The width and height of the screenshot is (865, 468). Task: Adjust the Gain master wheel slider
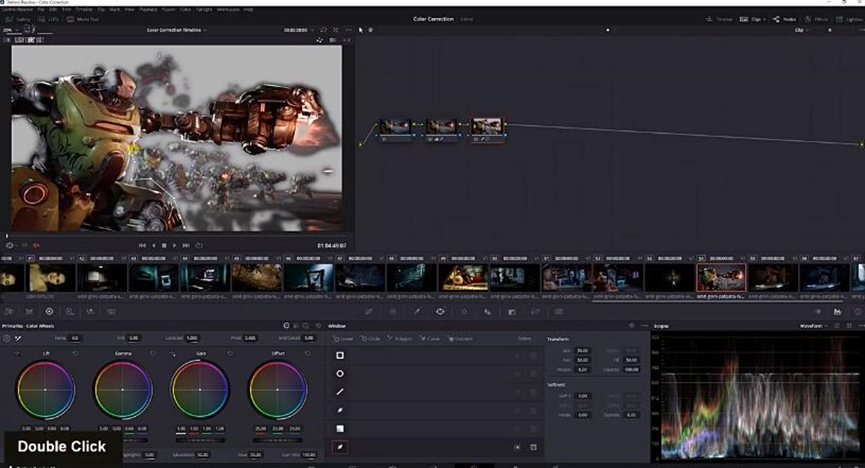pyautogui.click(x=200, y=440)
